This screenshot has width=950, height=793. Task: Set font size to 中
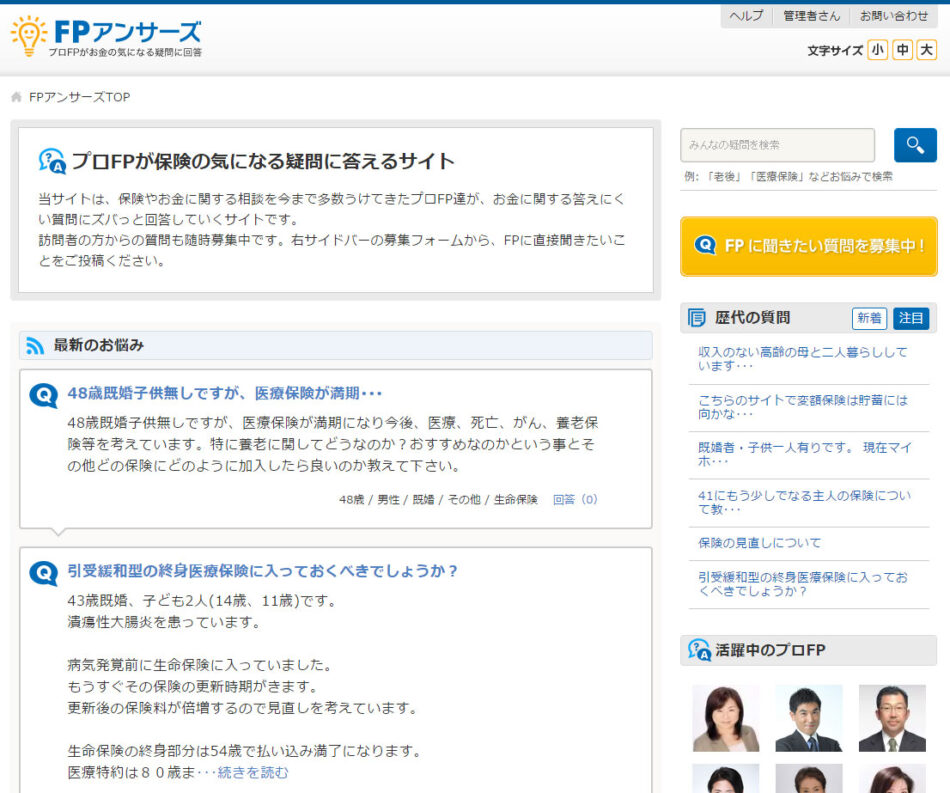(x=902, y=50)
